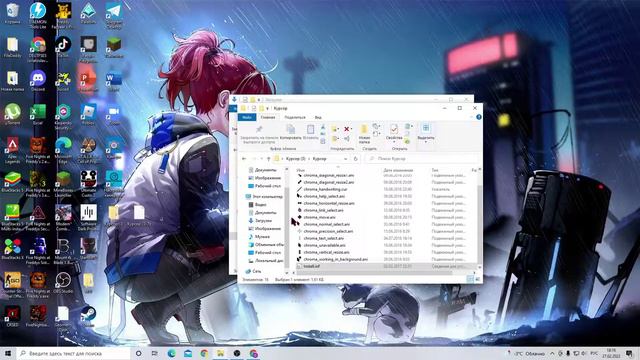The height and width of the screenshot is (360, 640).
Task: Switch to the Home (Главная) ribbon tab
Action: click(268, 117)
